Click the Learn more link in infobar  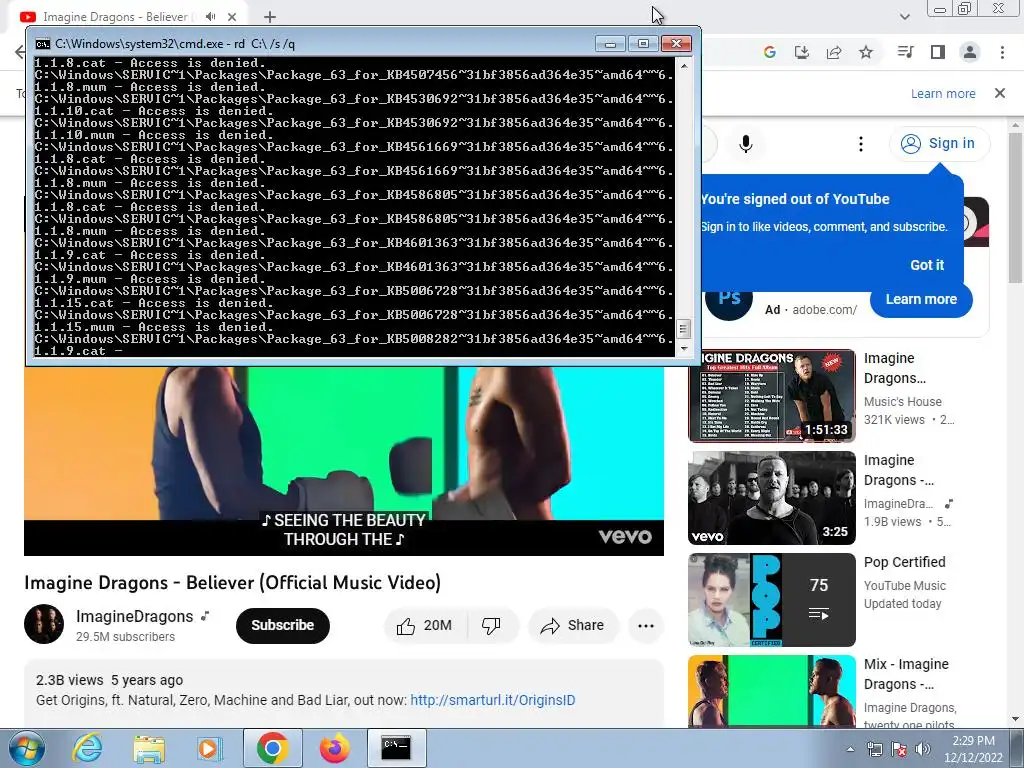pyautogui.click(x=943, y=93)
